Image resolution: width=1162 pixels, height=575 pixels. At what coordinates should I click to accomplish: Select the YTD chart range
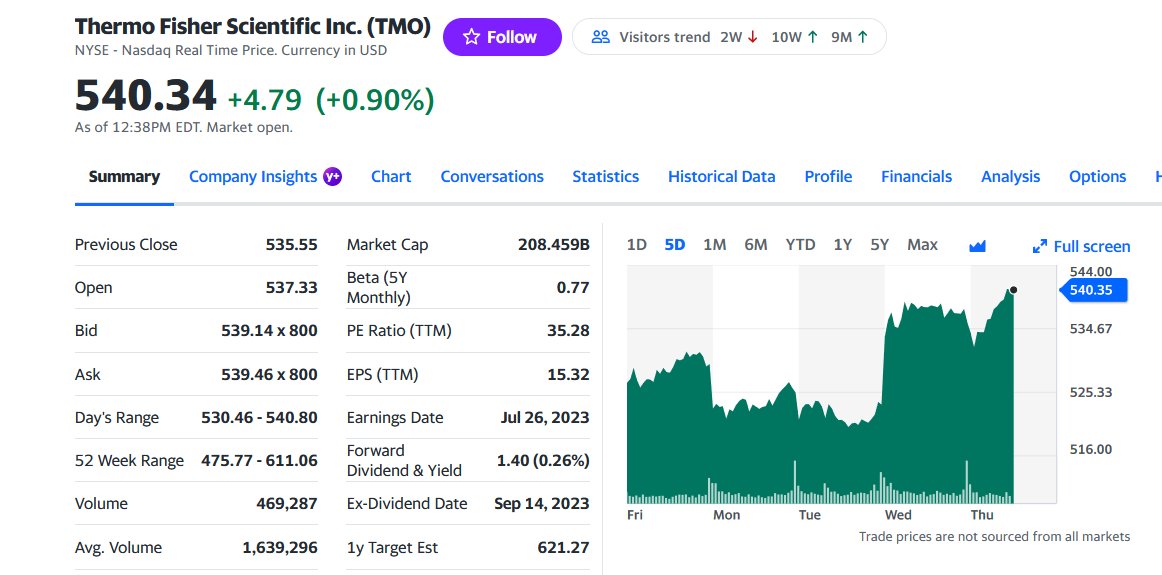click(800, 245)
